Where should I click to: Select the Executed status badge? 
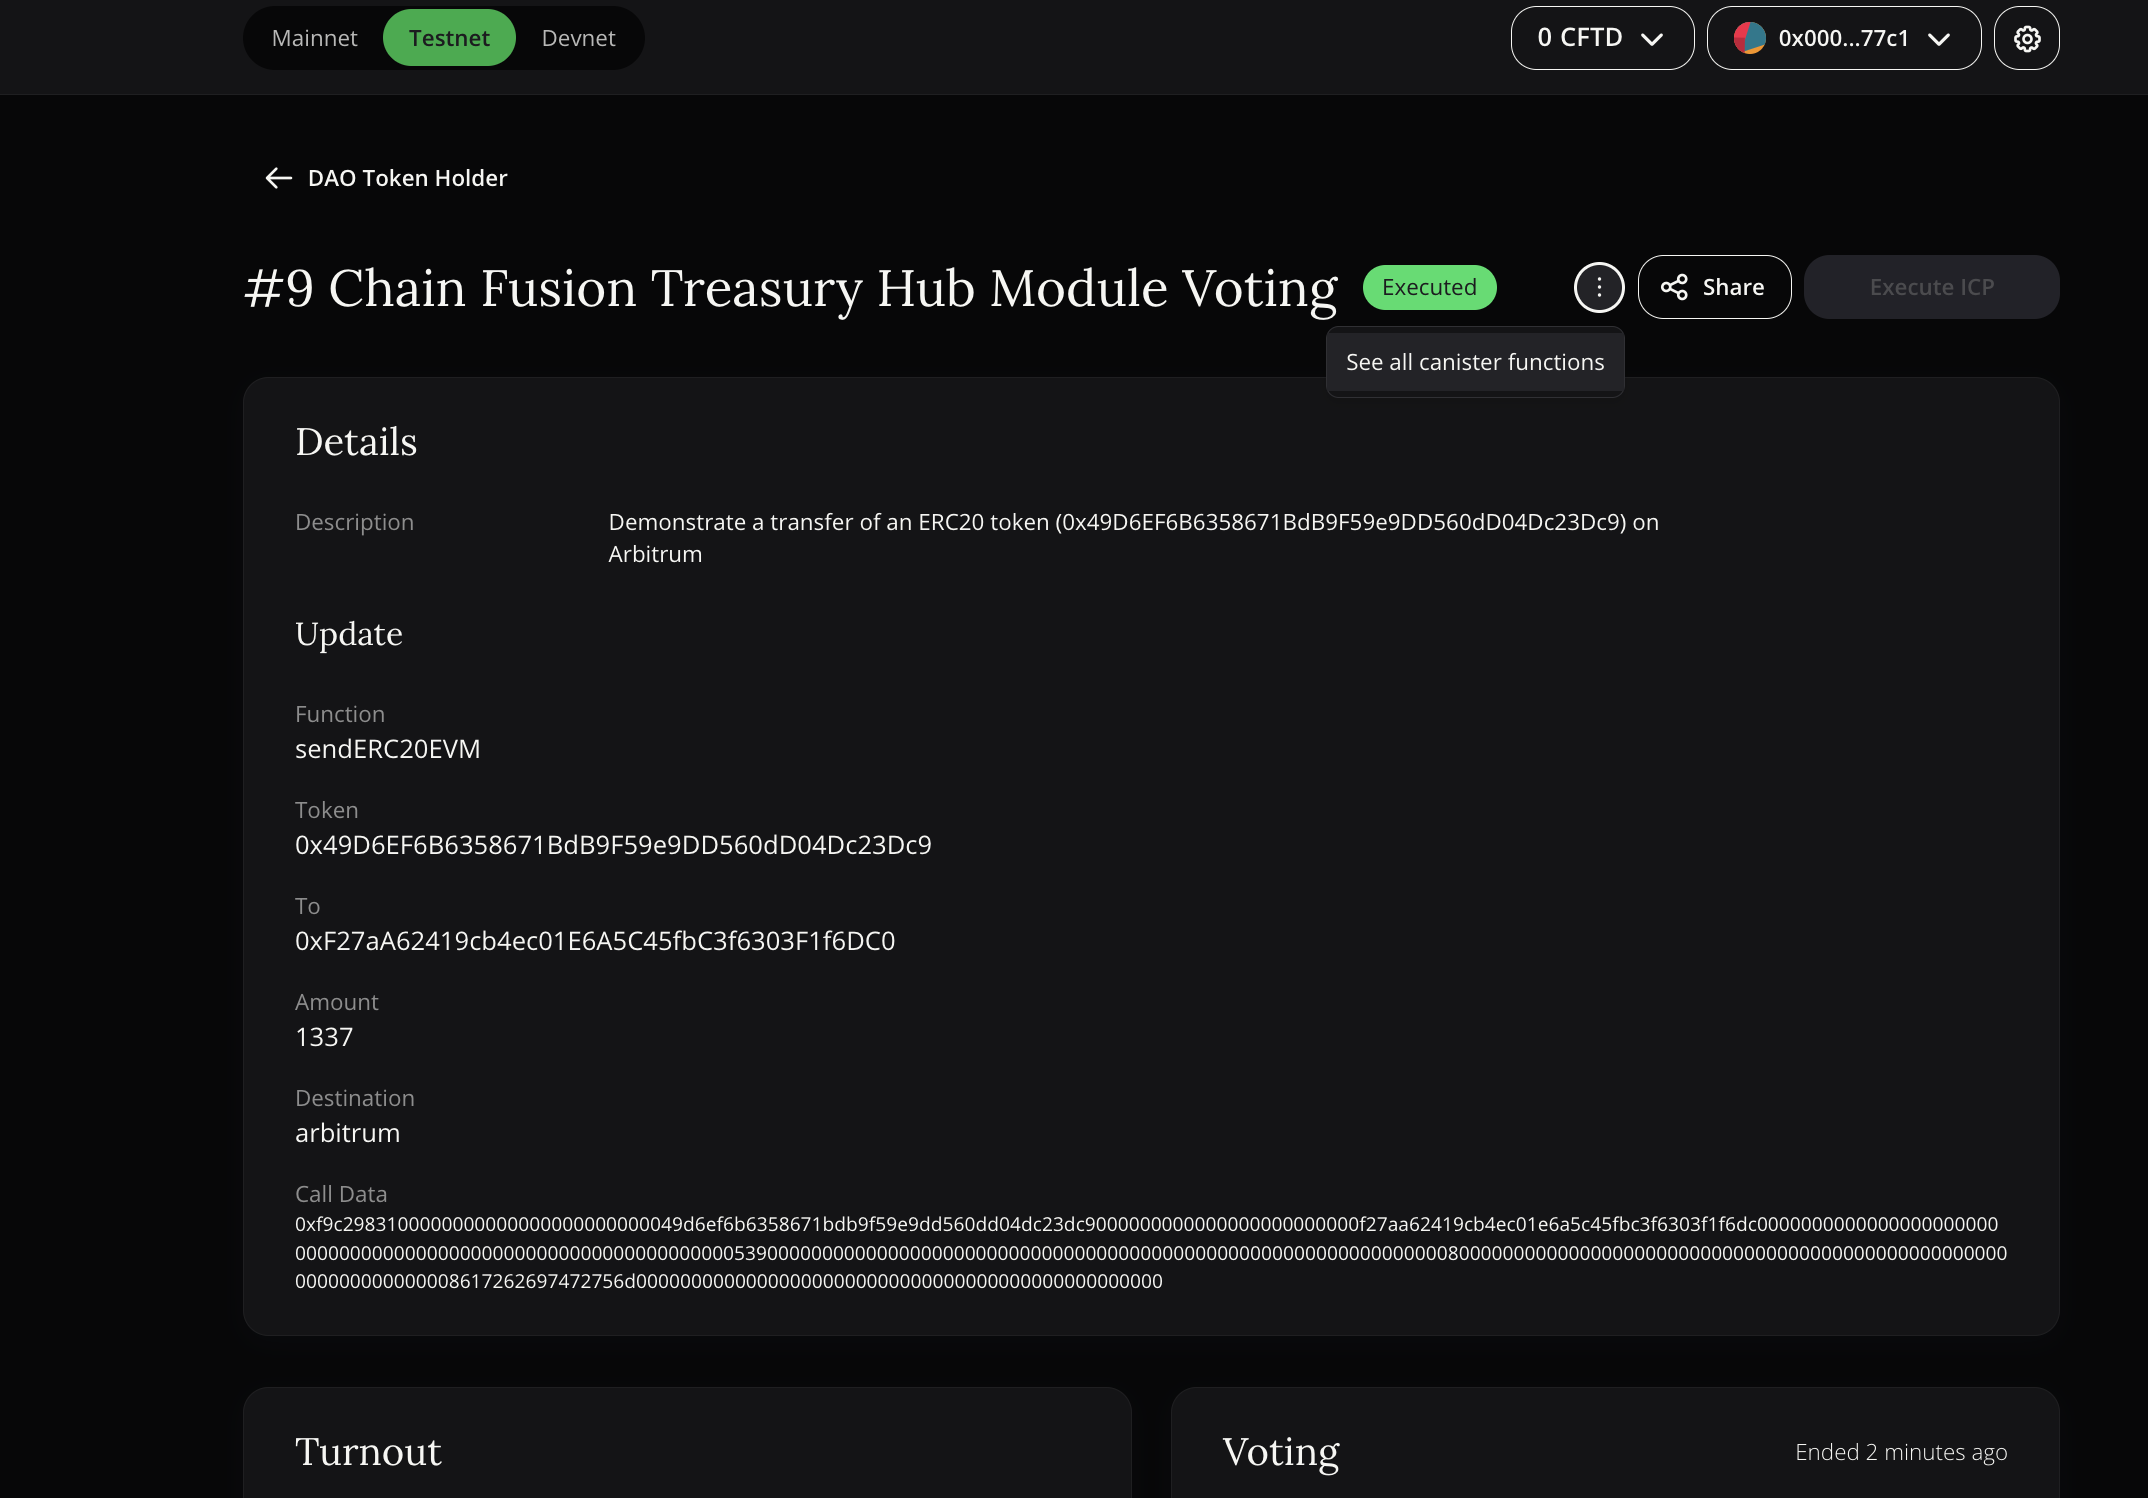1429,287
